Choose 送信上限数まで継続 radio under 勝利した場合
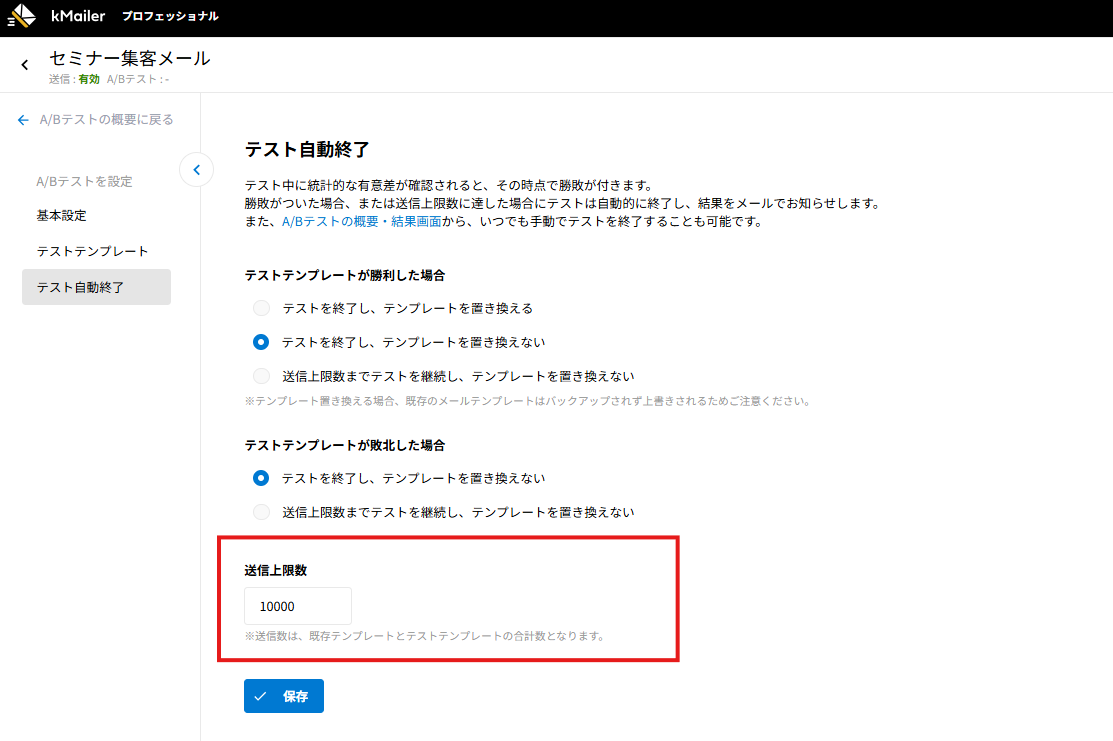The width and height of the screenshot is (1113, 741). (x=261, y=376)
